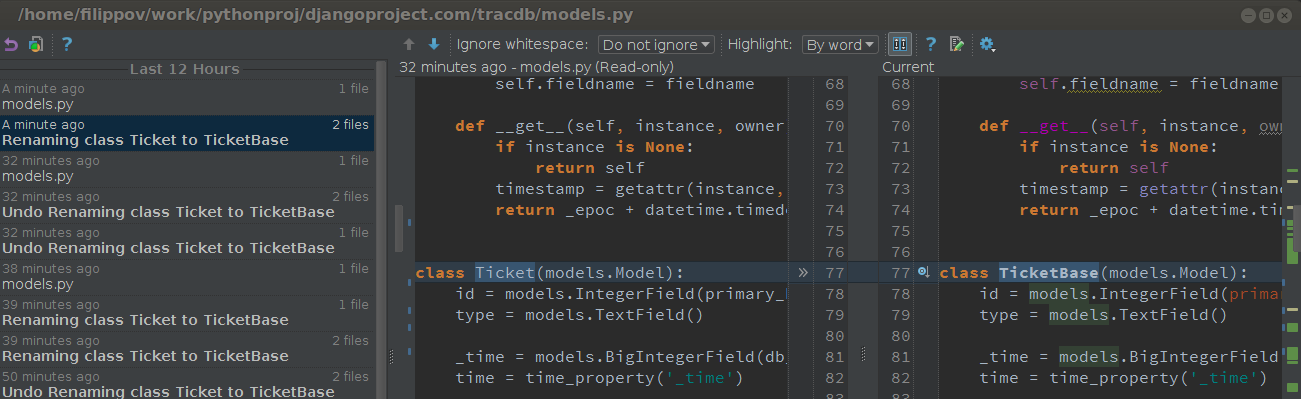This screenshot has height=399, width=1301.
Task: Open the diff settings gear menu
Action: [x=988, y=44]
